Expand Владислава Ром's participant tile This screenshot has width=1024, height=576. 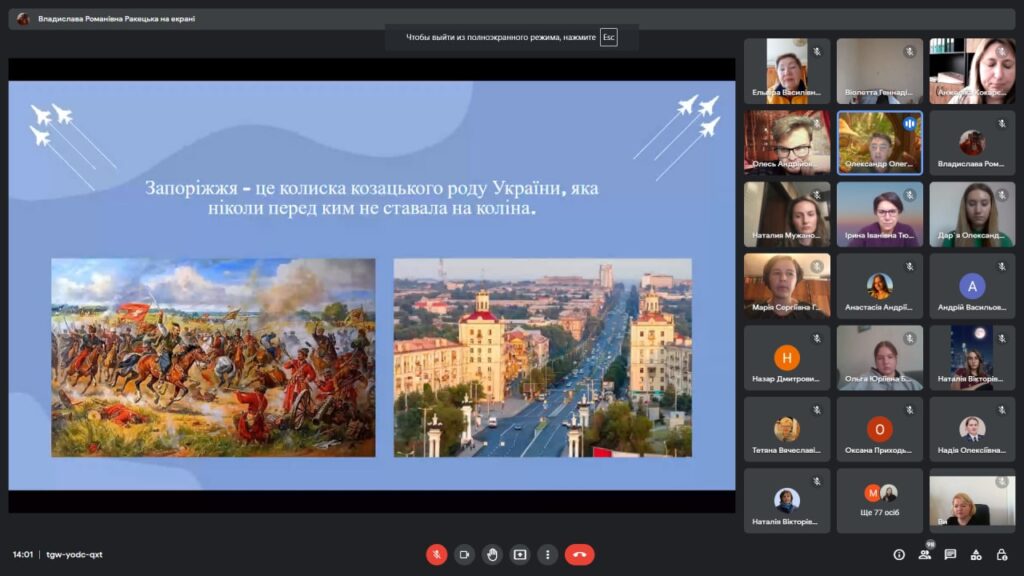point(972,142)
